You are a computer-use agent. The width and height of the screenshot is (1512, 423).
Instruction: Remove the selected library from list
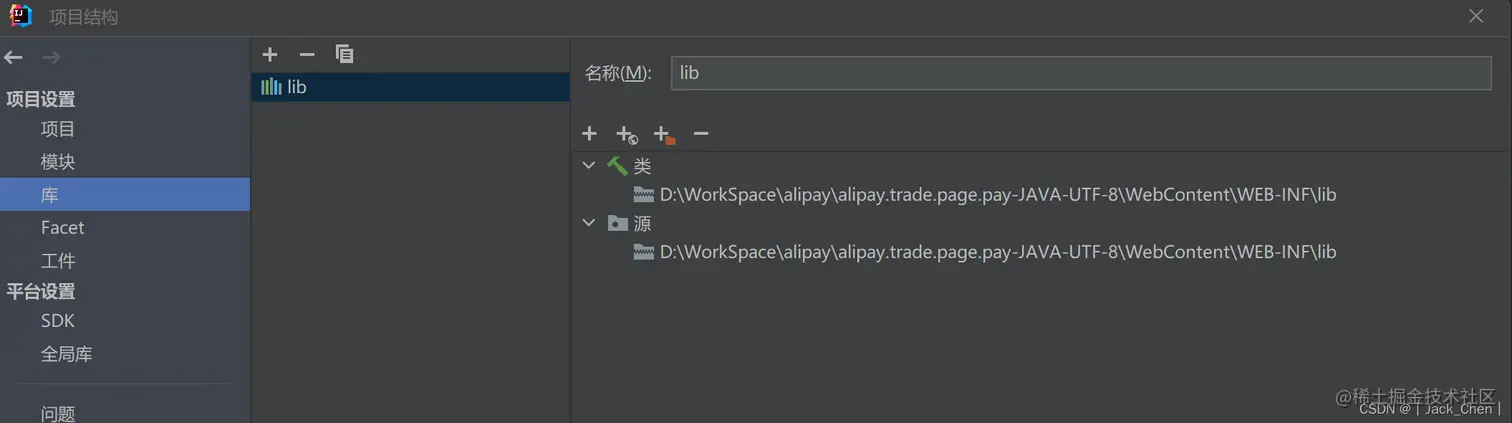point(307,54)
